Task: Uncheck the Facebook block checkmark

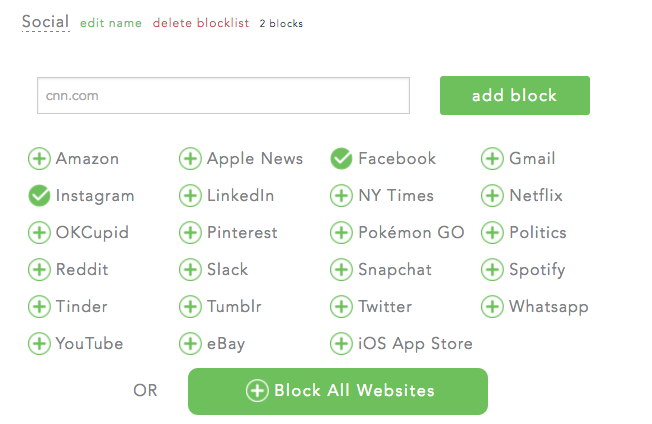Action: click(341, 159)
